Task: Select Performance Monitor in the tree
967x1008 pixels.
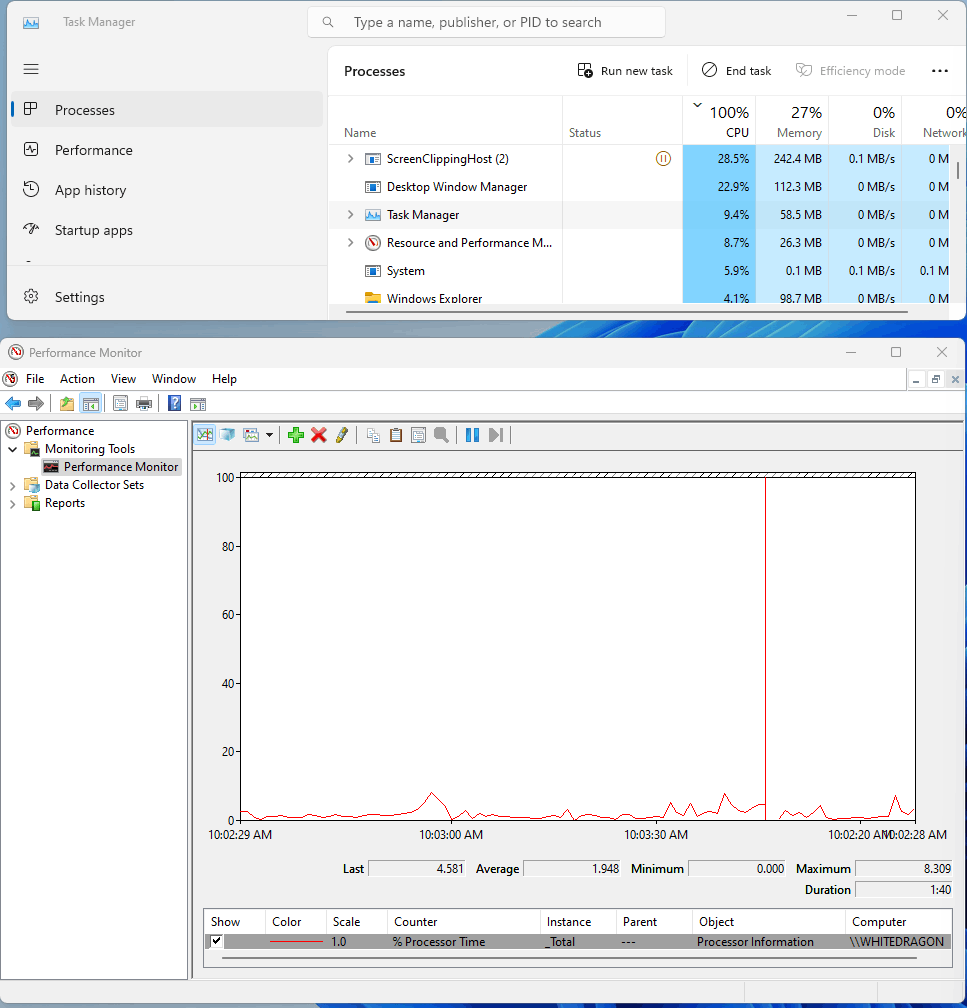Action: point(121,467)
